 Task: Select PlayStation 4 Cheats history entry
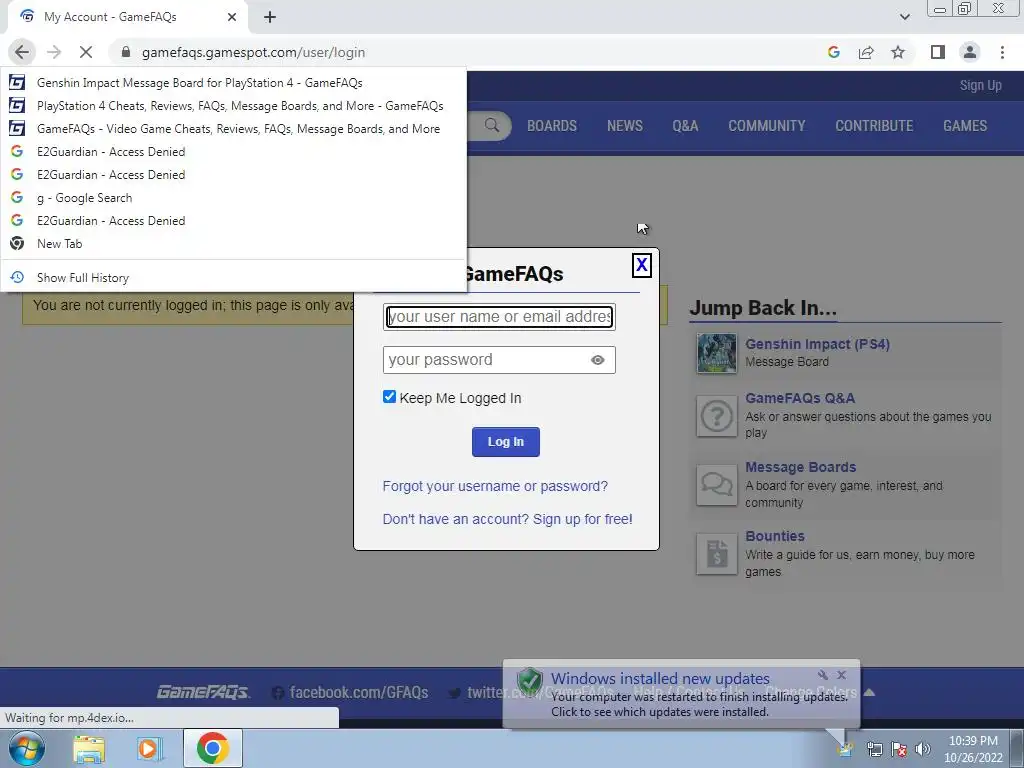point(234,106)
